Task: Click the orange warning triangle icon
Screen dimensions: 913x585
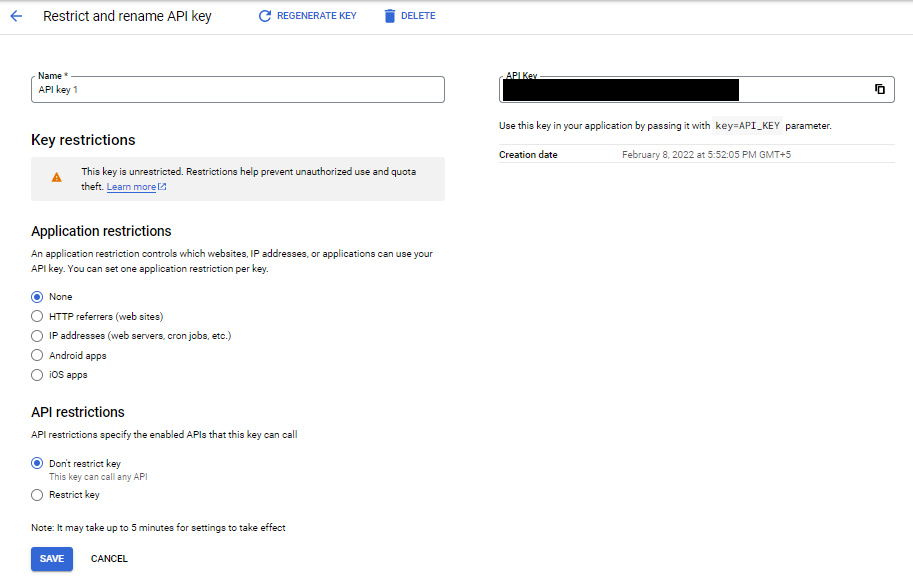Action: pyautogui.click(x=56, y=178)
